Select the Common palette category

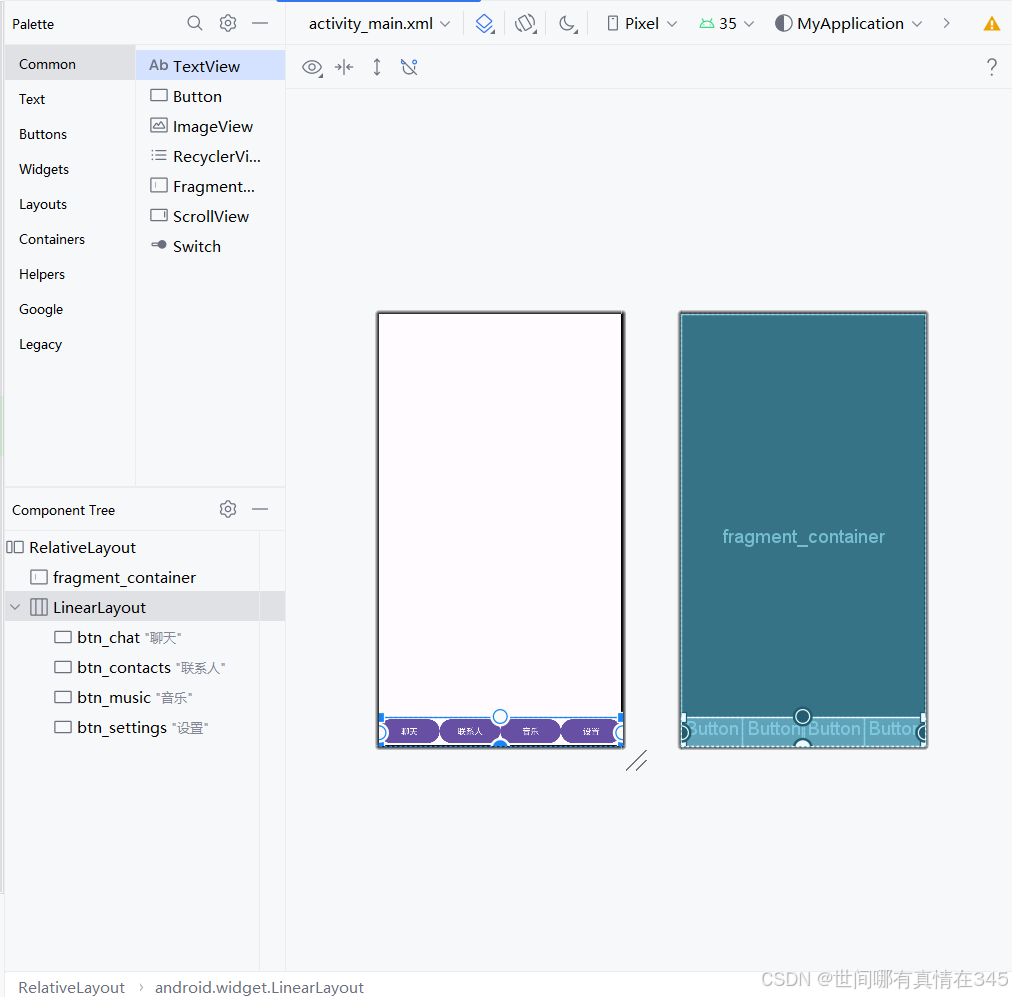click(70, 64)
